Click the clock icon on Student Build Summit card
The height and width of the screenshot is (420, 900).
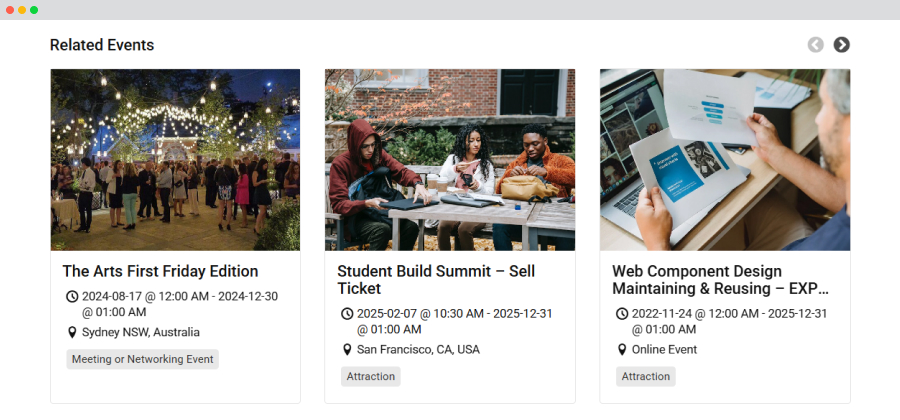pos(347,314)
